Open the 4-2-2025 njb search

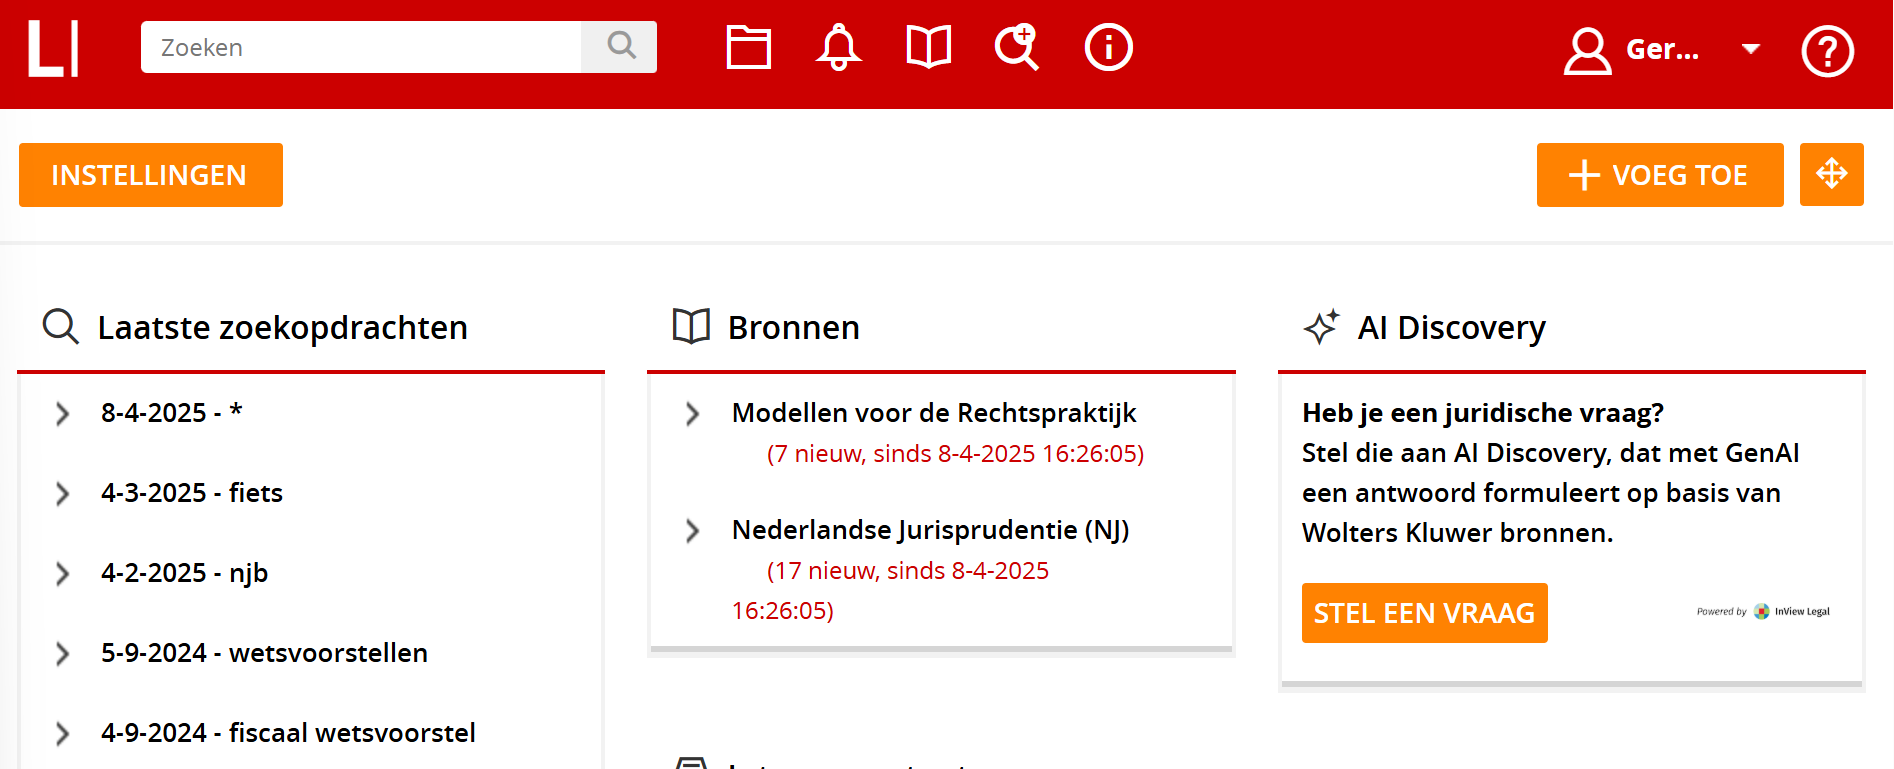click(x=184, y=573)
